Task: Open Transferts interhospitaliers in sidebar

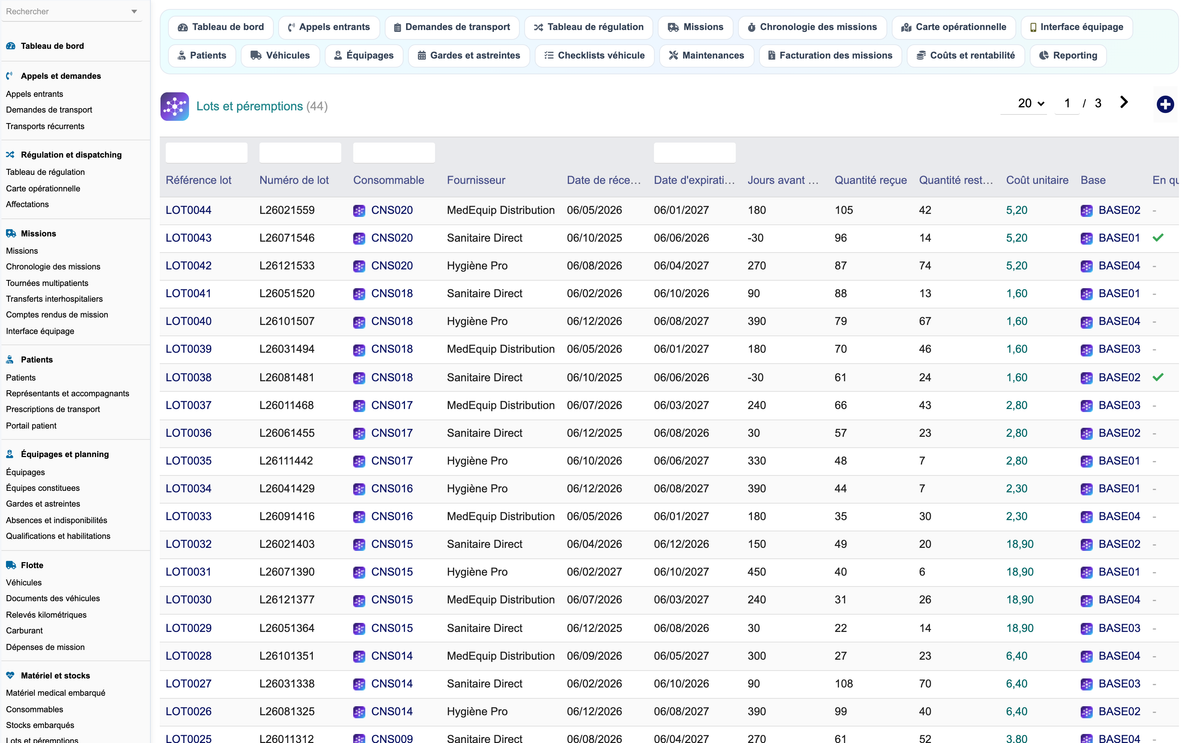Action: pyautogui.click(x=54, y=299)
